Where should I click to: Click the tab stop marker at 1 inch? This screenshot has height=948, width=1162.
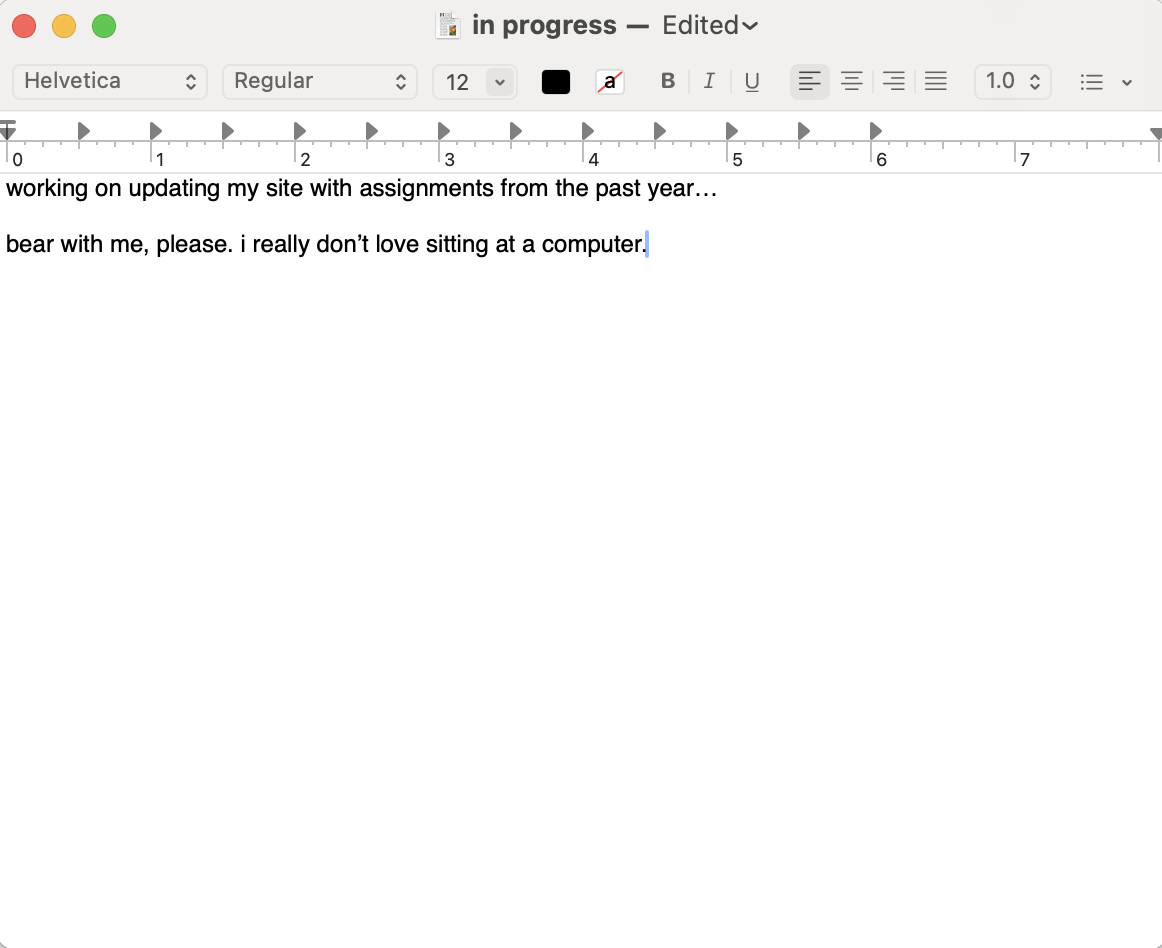(x=156, y=131)
